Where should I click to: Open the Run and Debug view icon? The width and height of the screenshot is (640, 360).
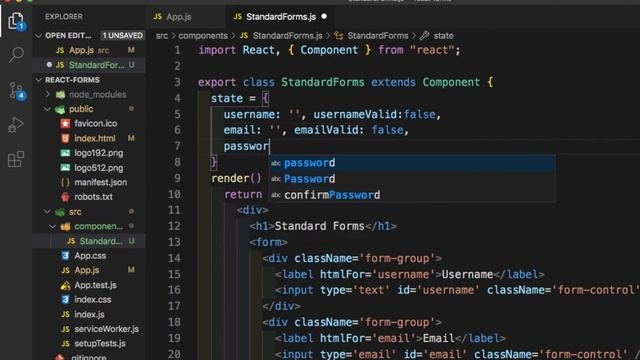pyautogui.click(x=16, y=125)
